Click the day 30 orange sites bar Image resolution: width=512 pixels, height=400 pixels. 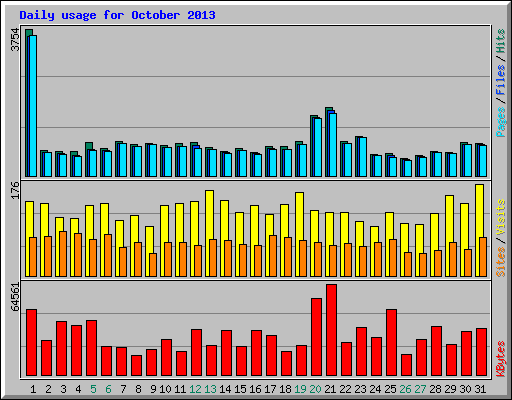(468, 263)
